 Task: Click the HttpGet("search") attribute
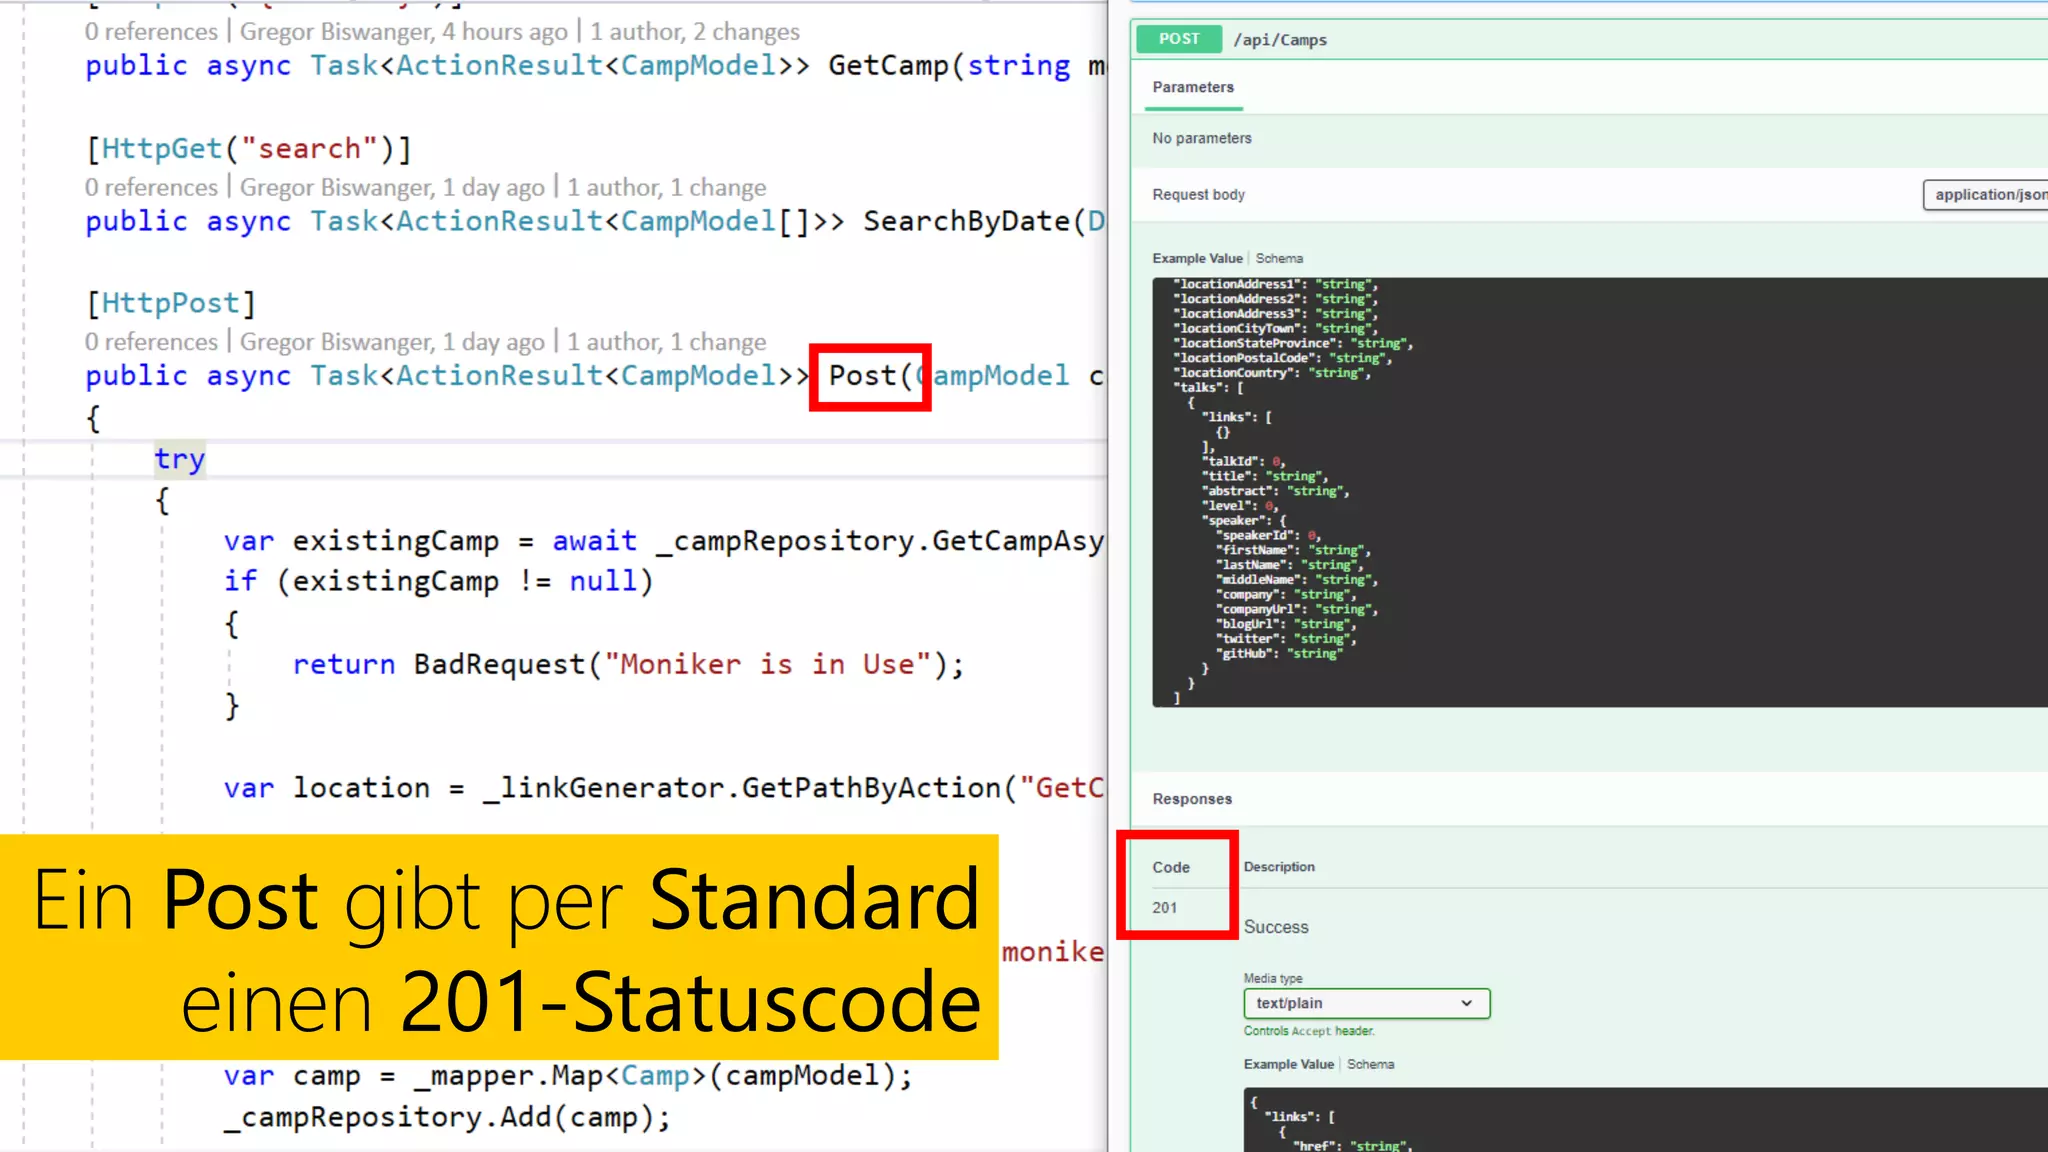point(248,149)
